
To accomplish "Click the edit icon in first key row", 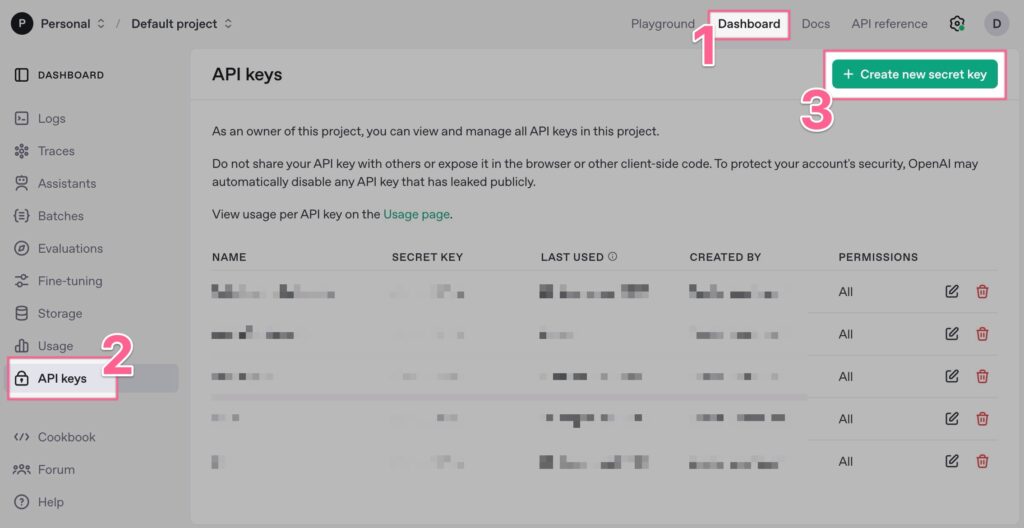I will 952,291.
